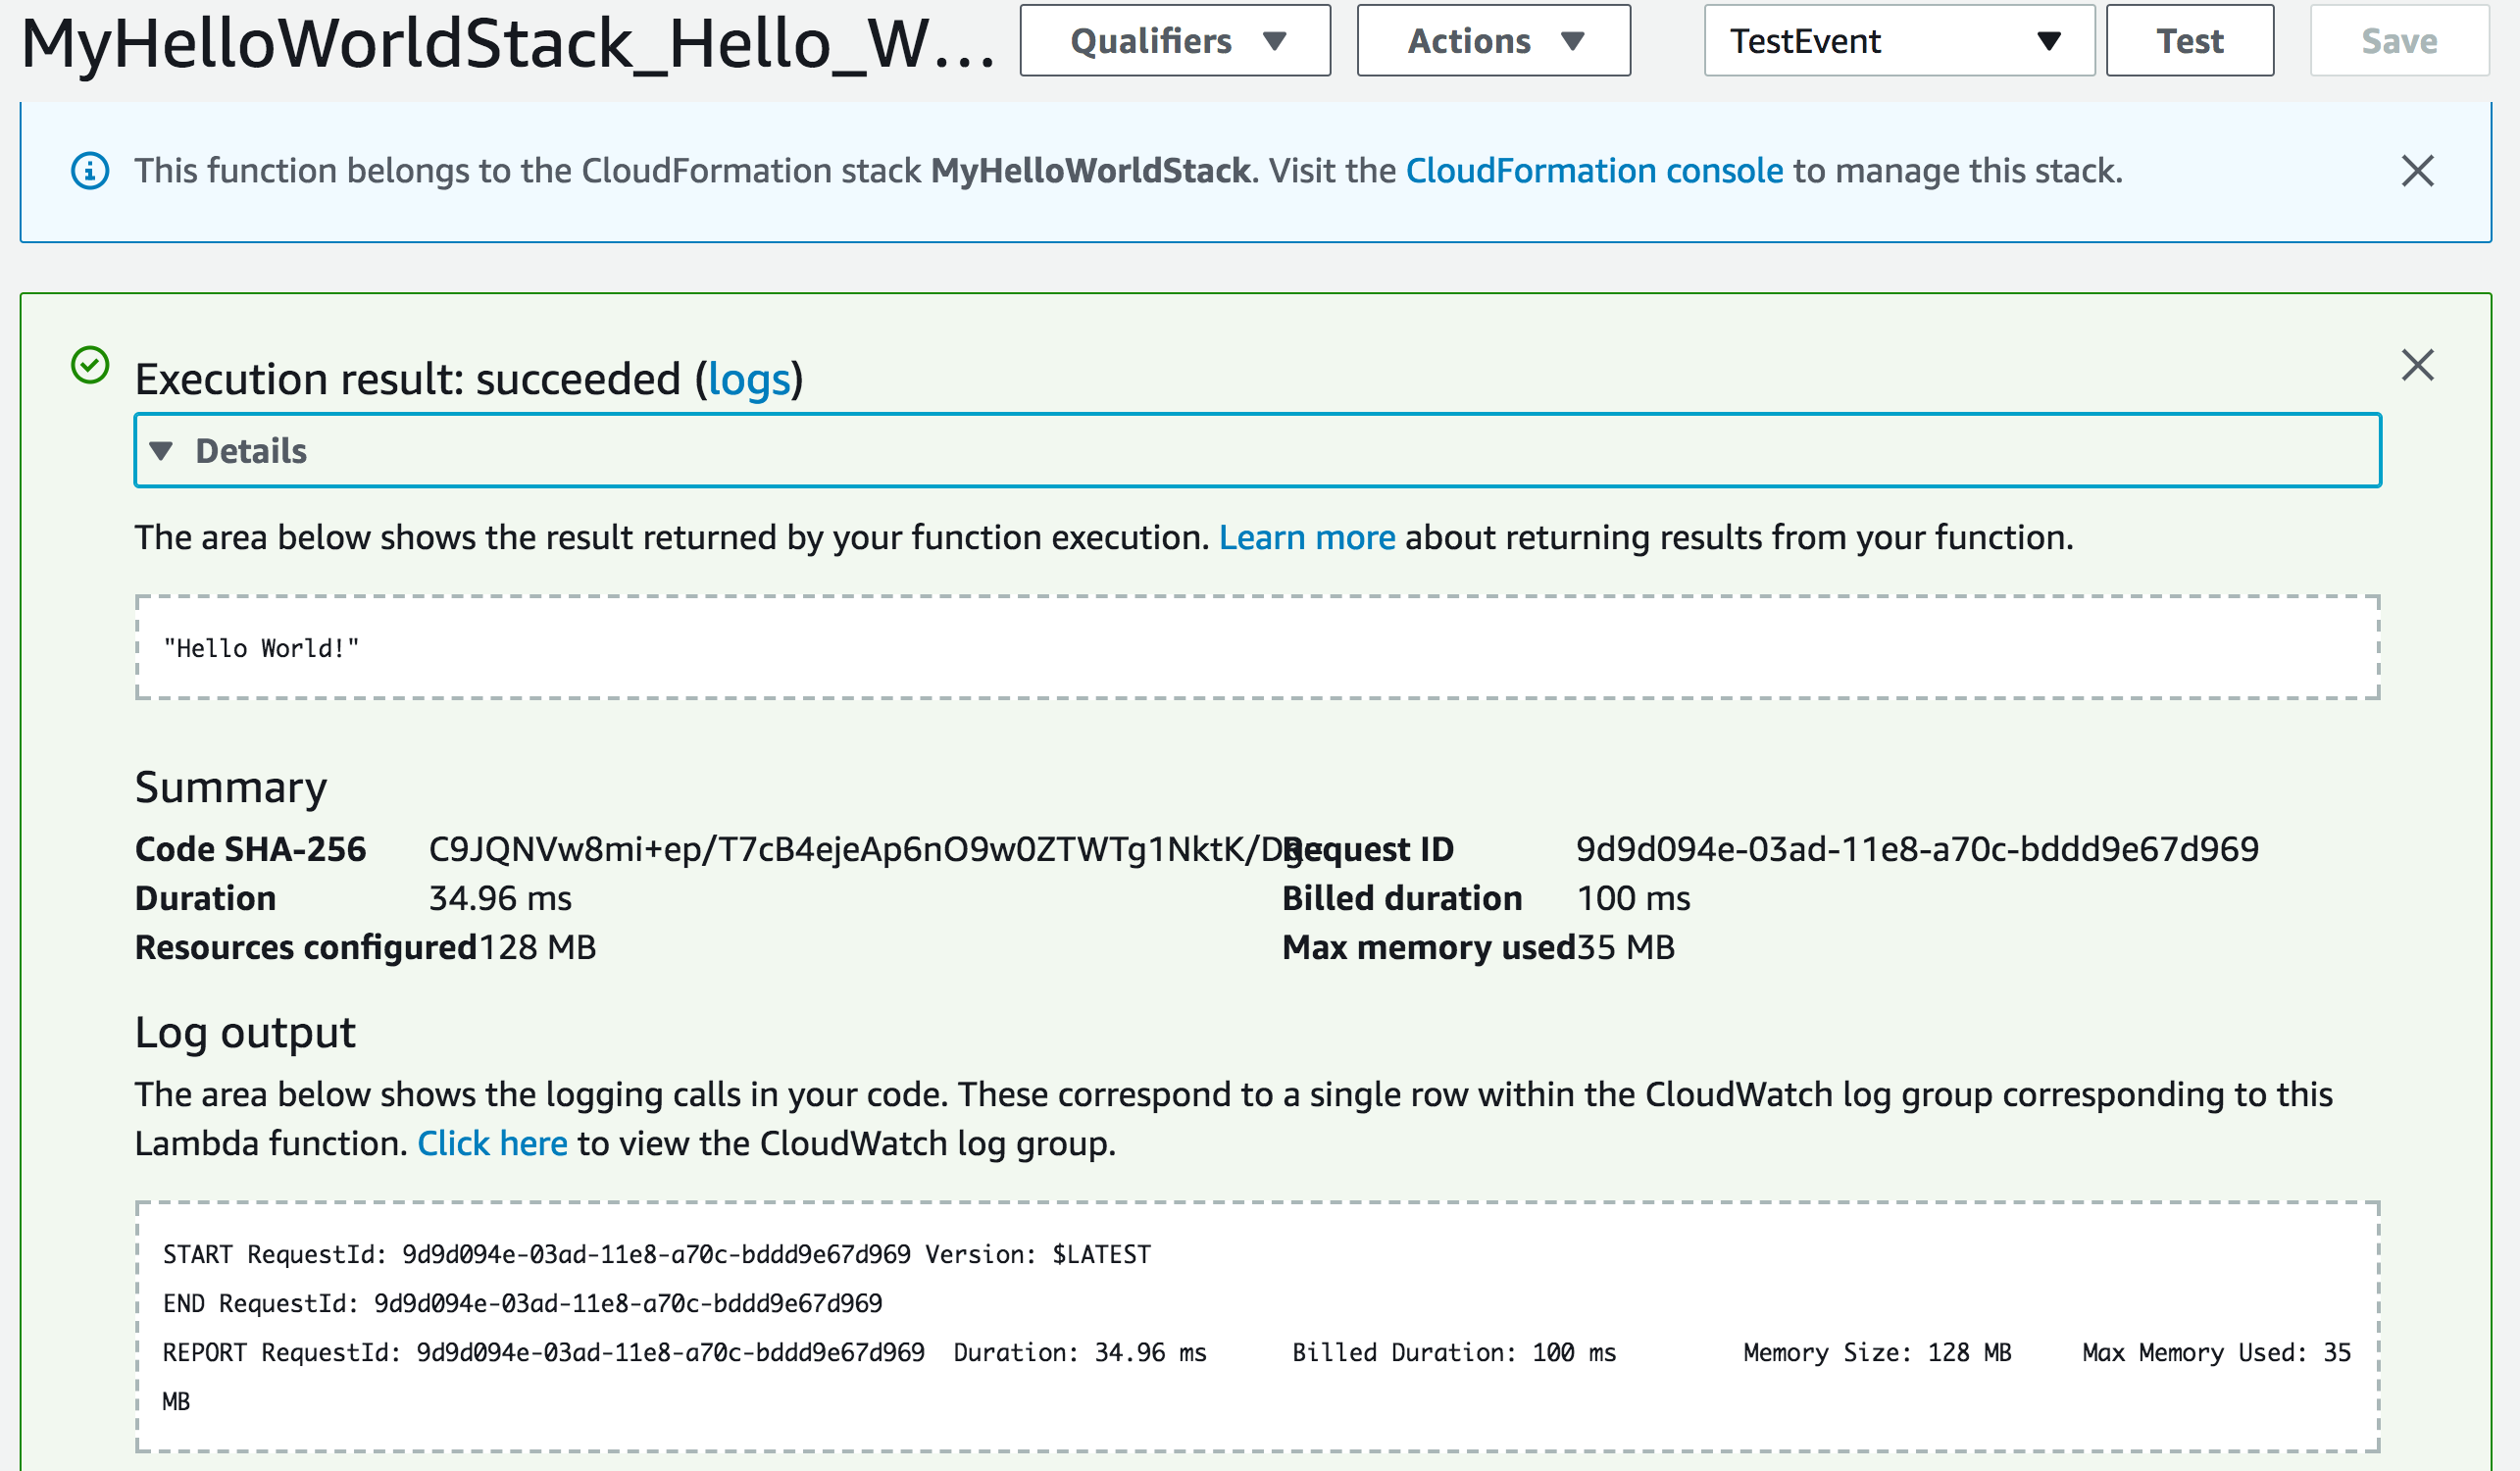Click the Details section header label

[x=251, y=451]
